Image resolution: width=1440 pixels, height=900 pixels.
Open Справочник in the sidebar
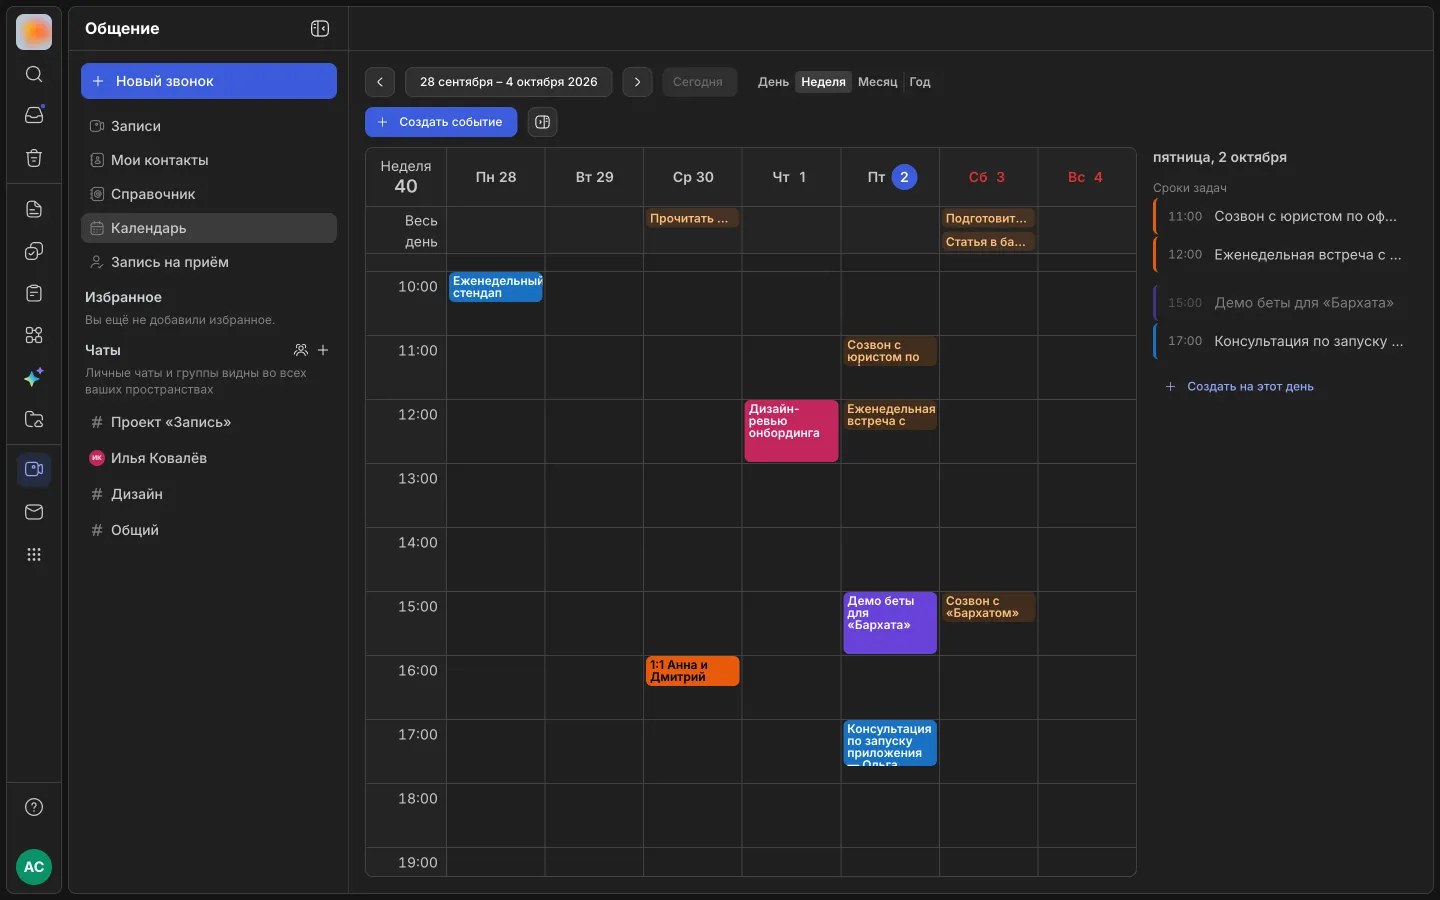point(209,194)
